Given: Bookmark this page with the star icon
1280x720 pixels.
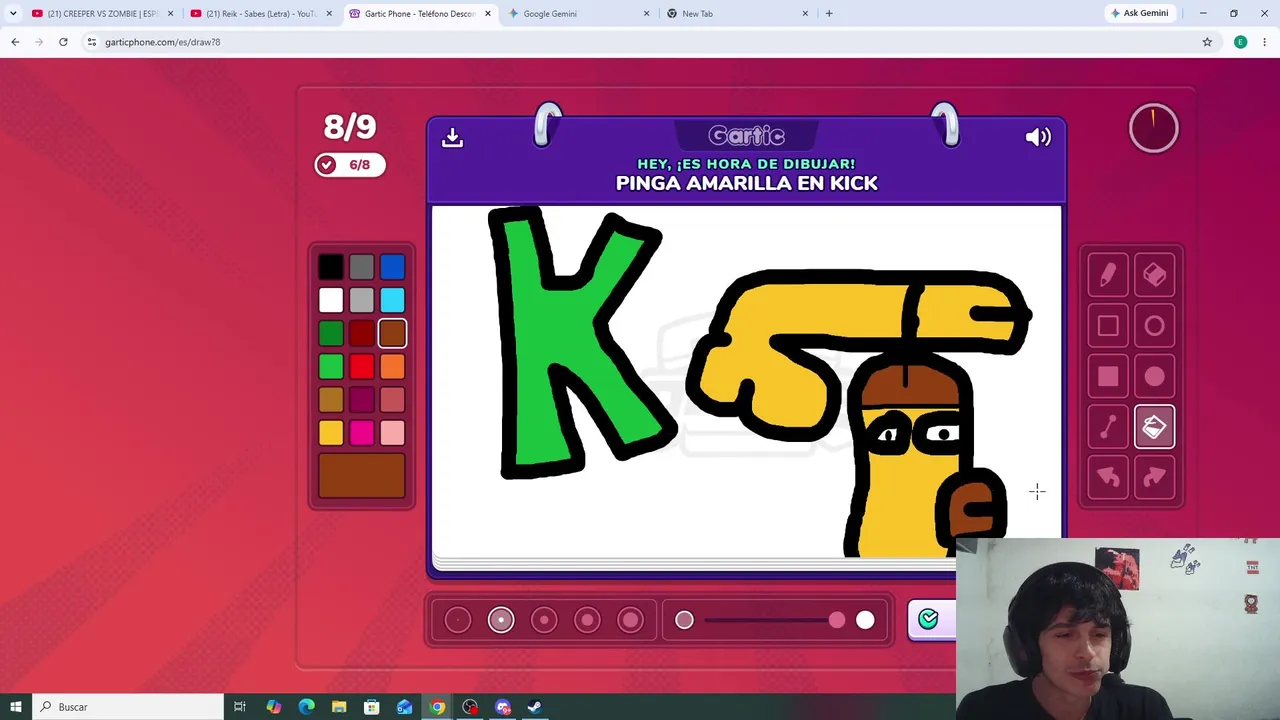Looking at the screenshot, I should (x=1207, y=42).
